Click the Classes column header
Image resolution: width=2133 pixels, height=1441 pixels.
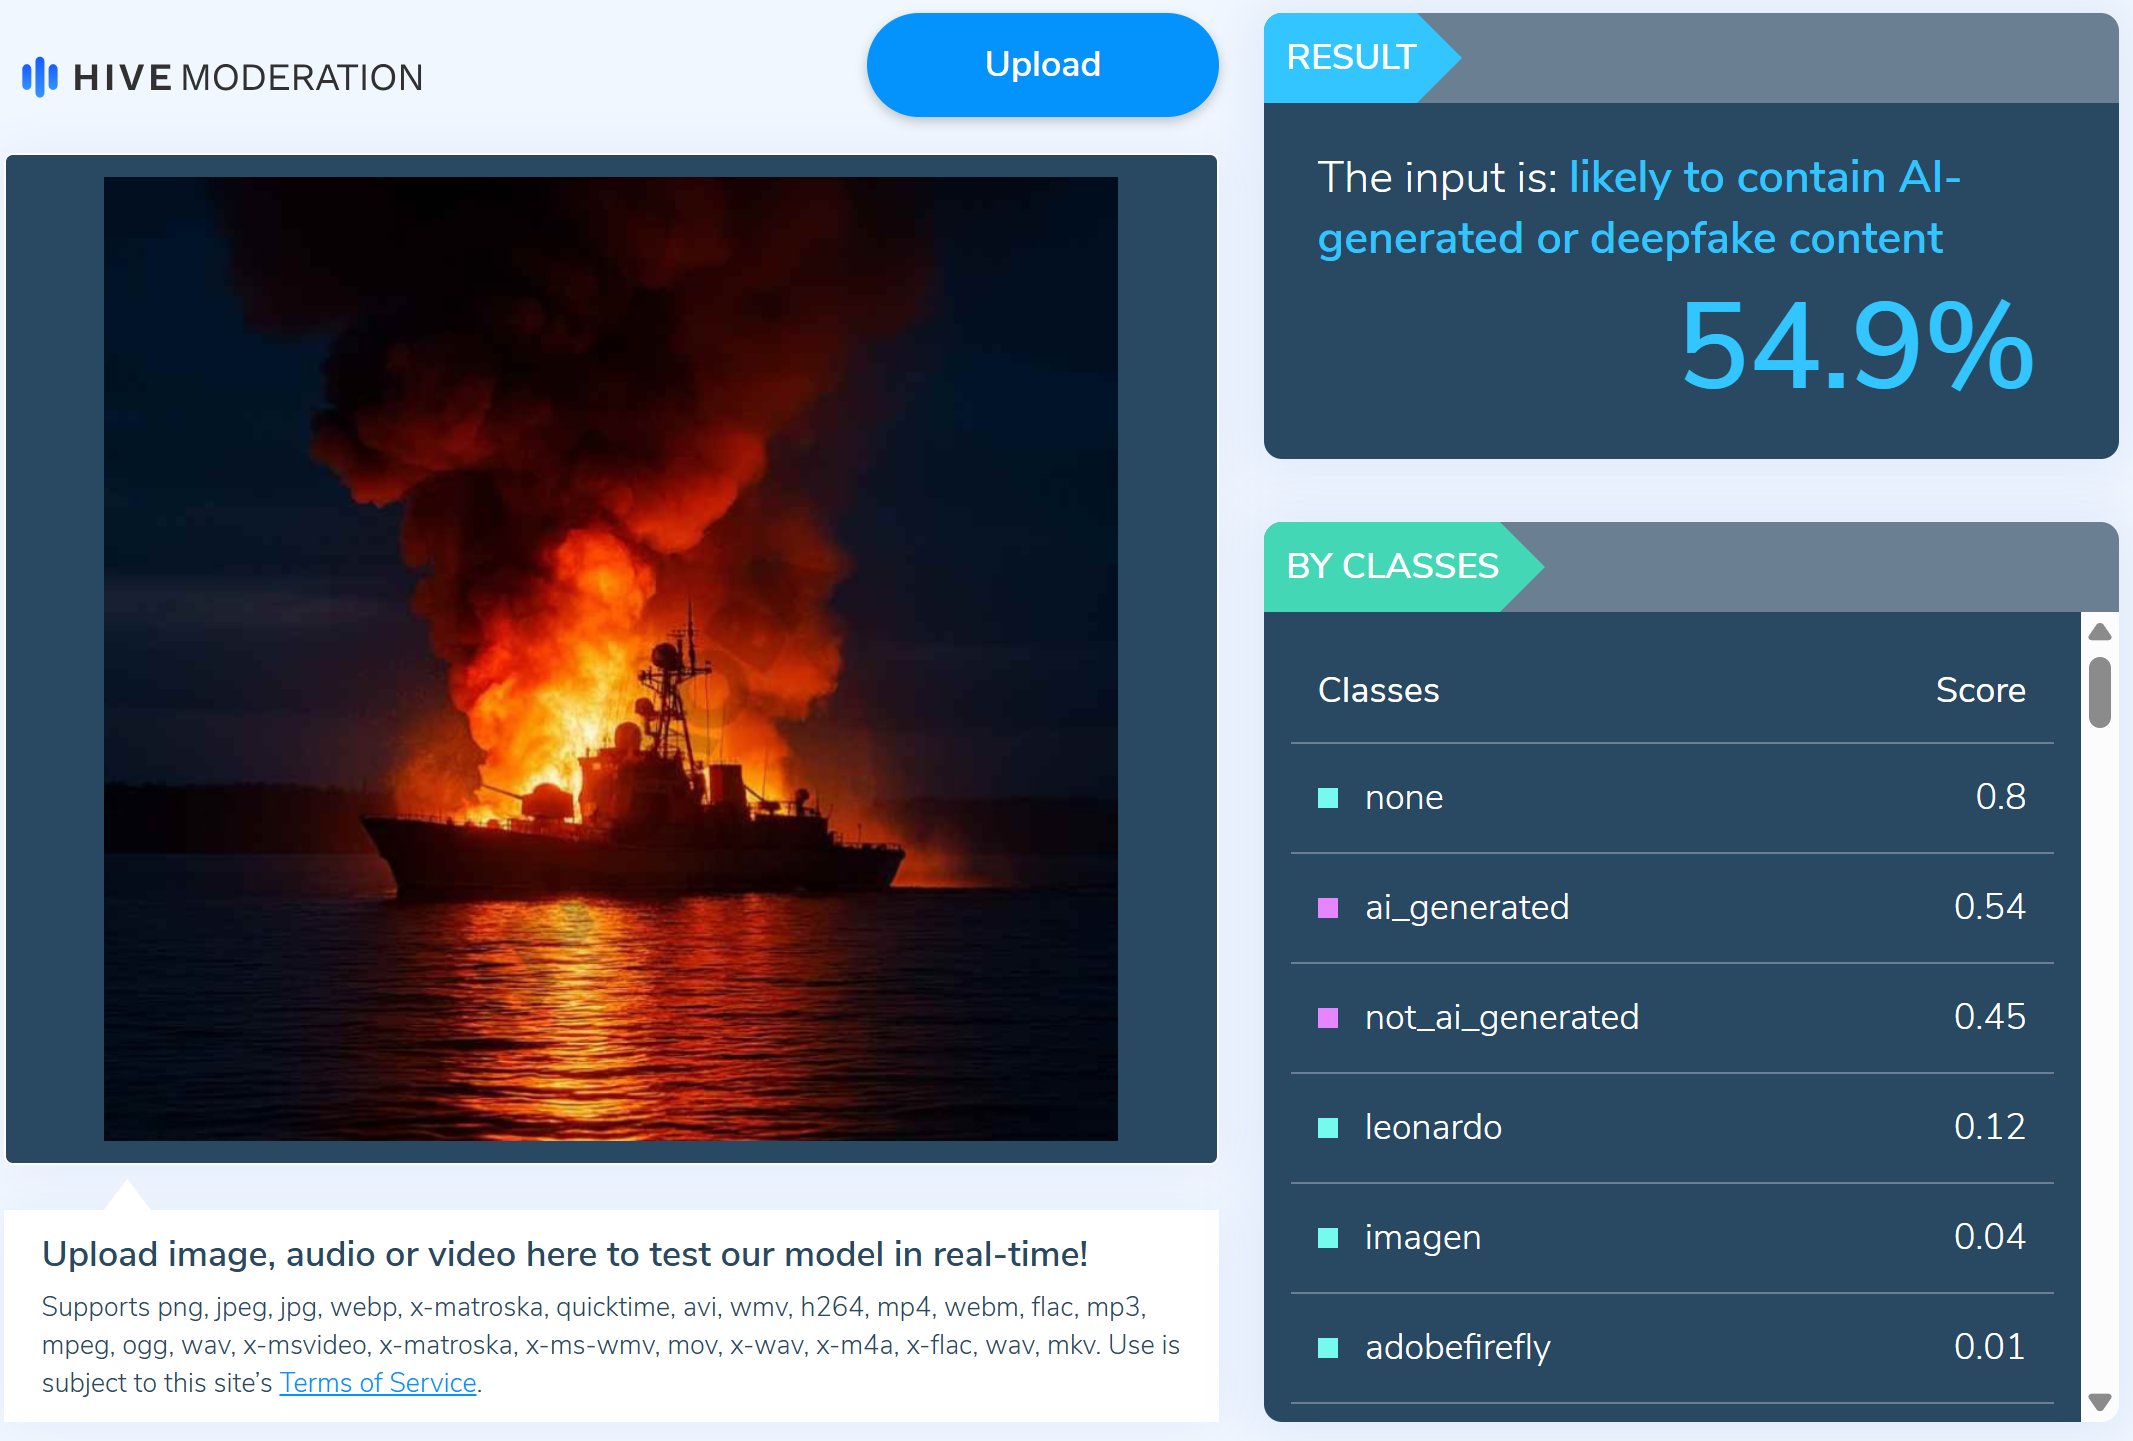pyautogui.click(x=1378, y=691)
